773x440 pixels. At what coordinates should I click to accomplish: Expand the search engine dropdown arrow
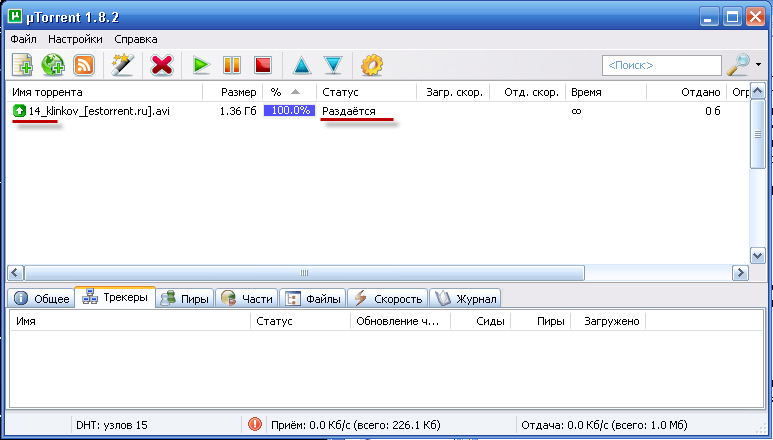758,65
